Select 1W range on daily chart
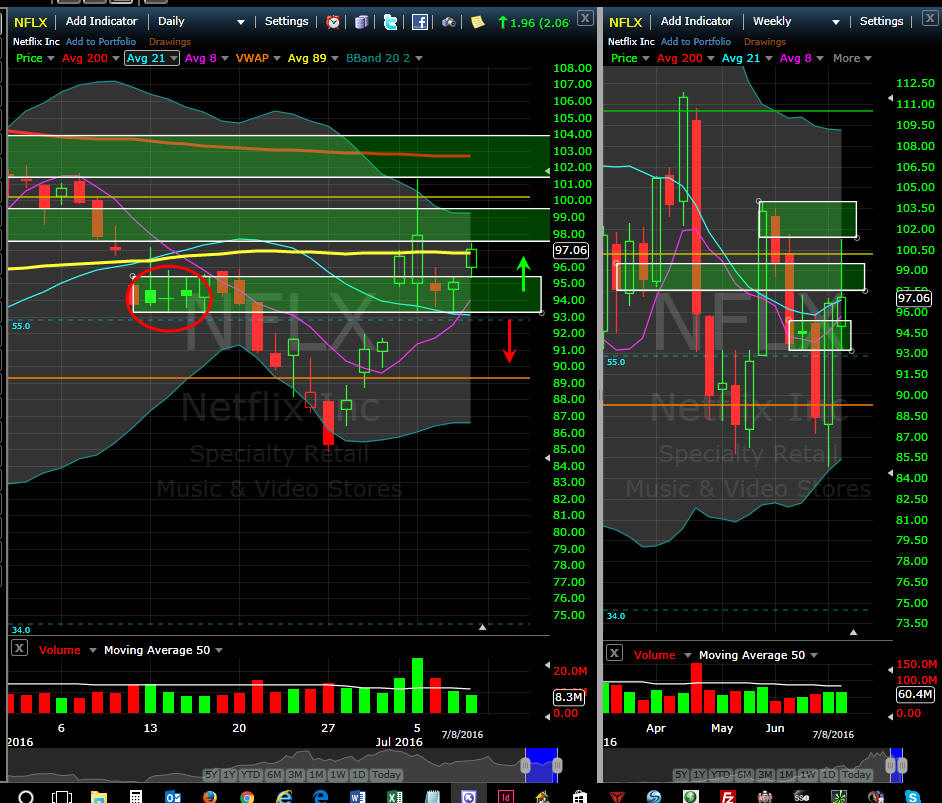Viewport: 942px width, 803px height. tap(338, 774)
